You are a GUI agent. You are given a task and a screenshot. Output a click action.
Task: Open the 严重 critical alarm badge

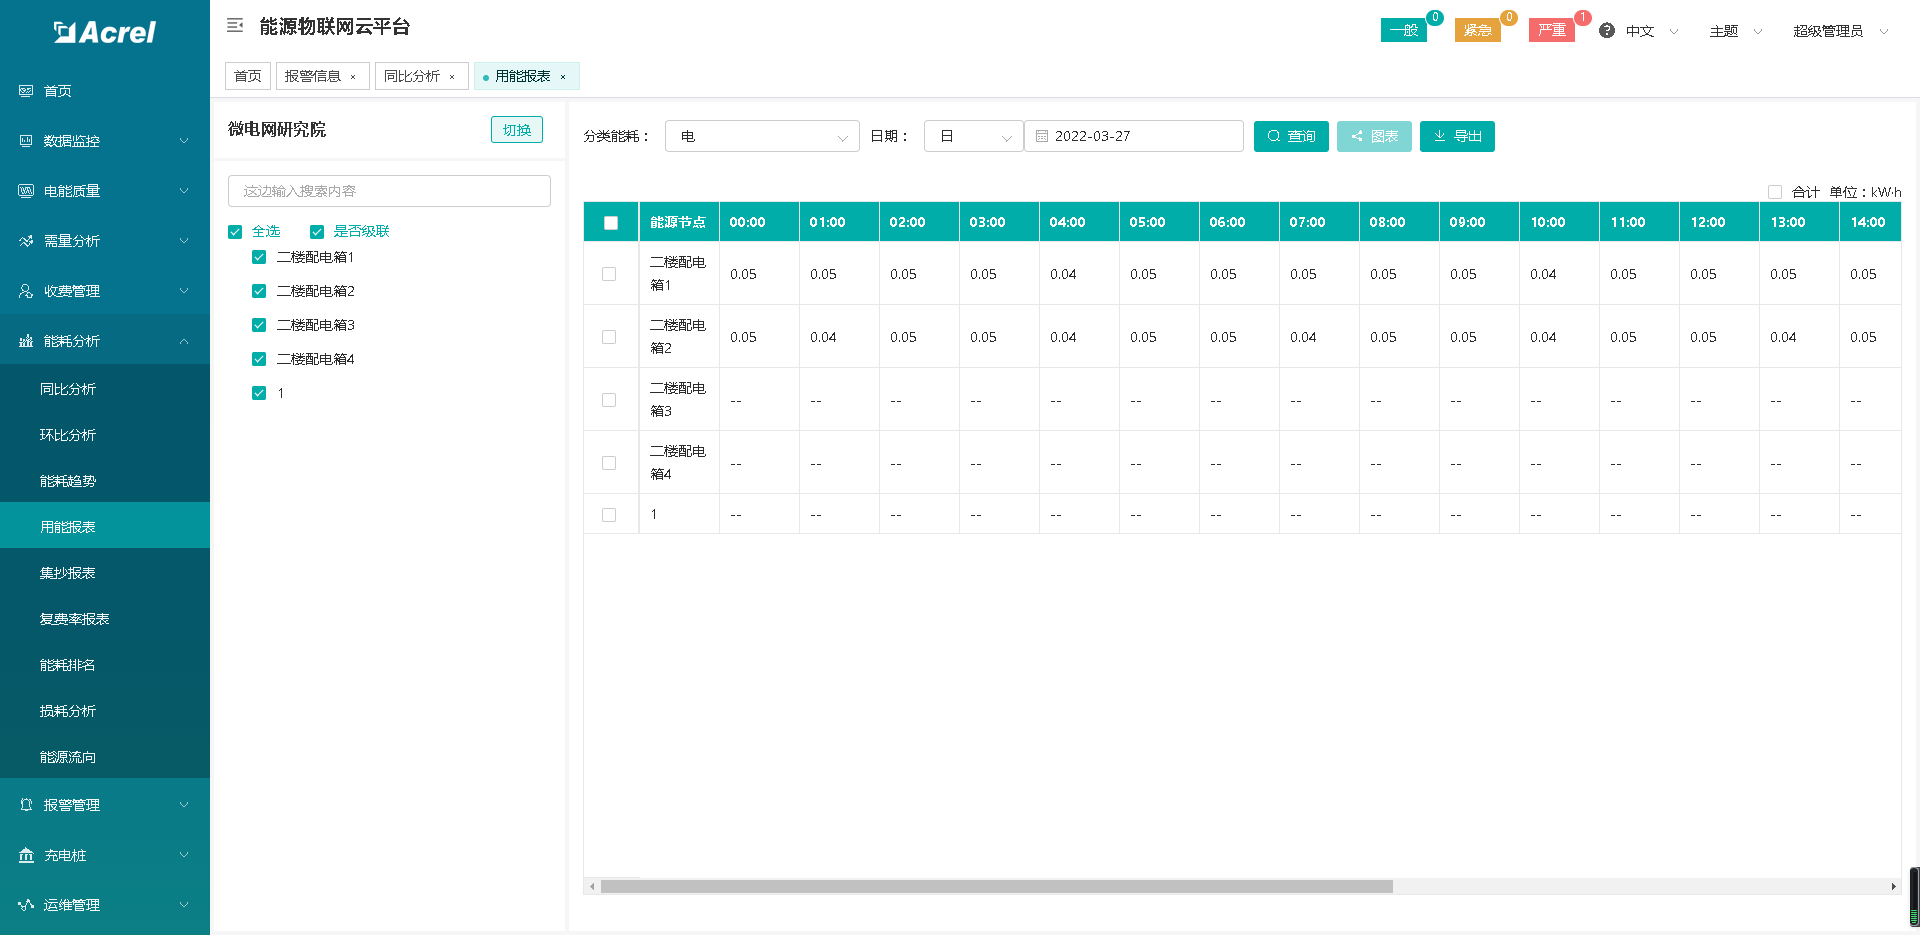coord(1551,30)
